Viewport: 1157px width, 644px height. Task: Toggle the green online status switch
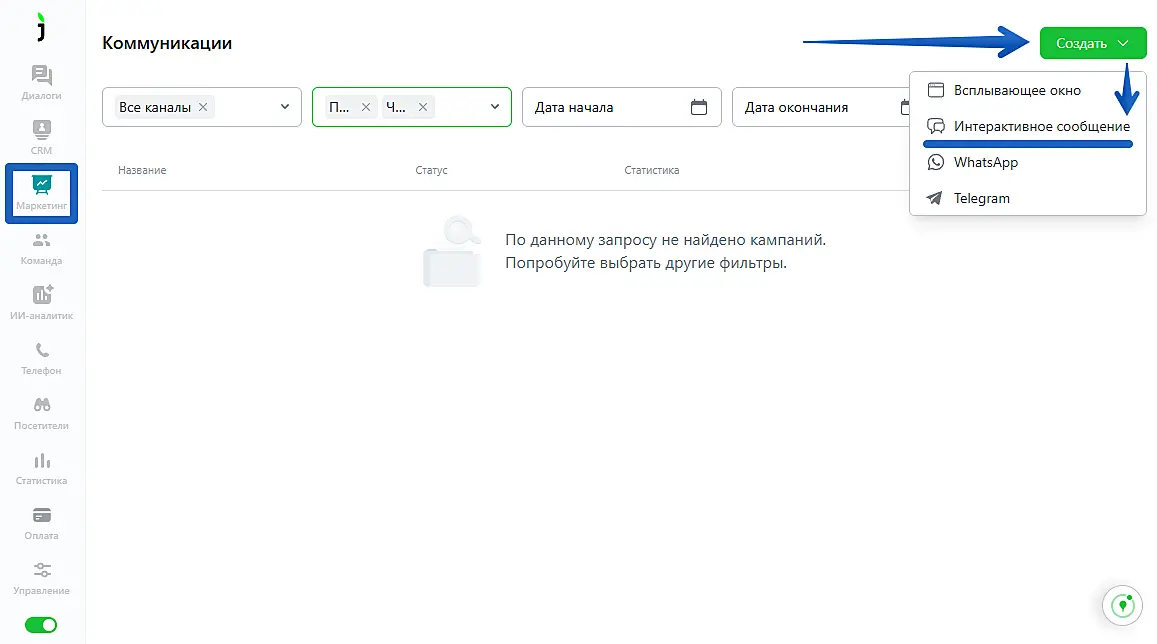click(41, 625)
